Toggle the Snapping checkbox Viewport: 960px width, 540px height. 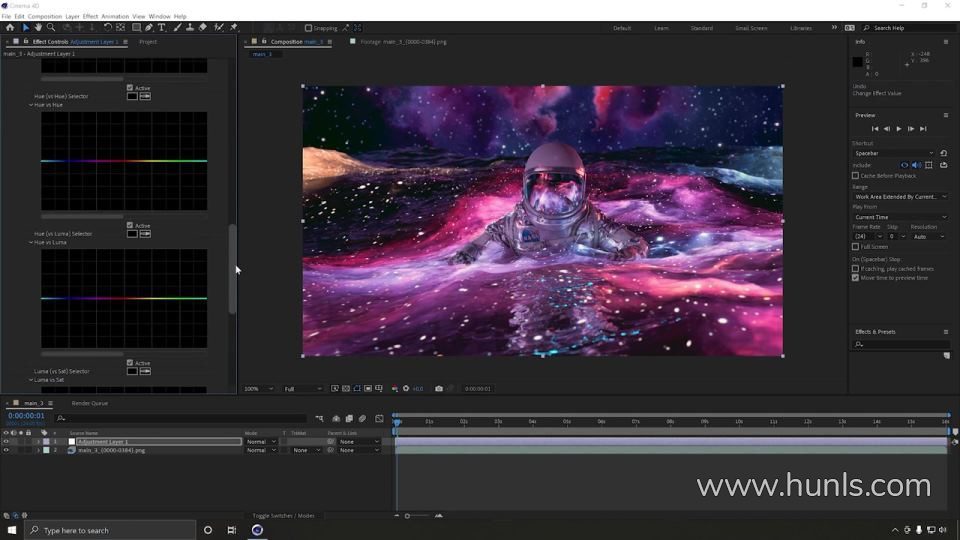point(308,28)
